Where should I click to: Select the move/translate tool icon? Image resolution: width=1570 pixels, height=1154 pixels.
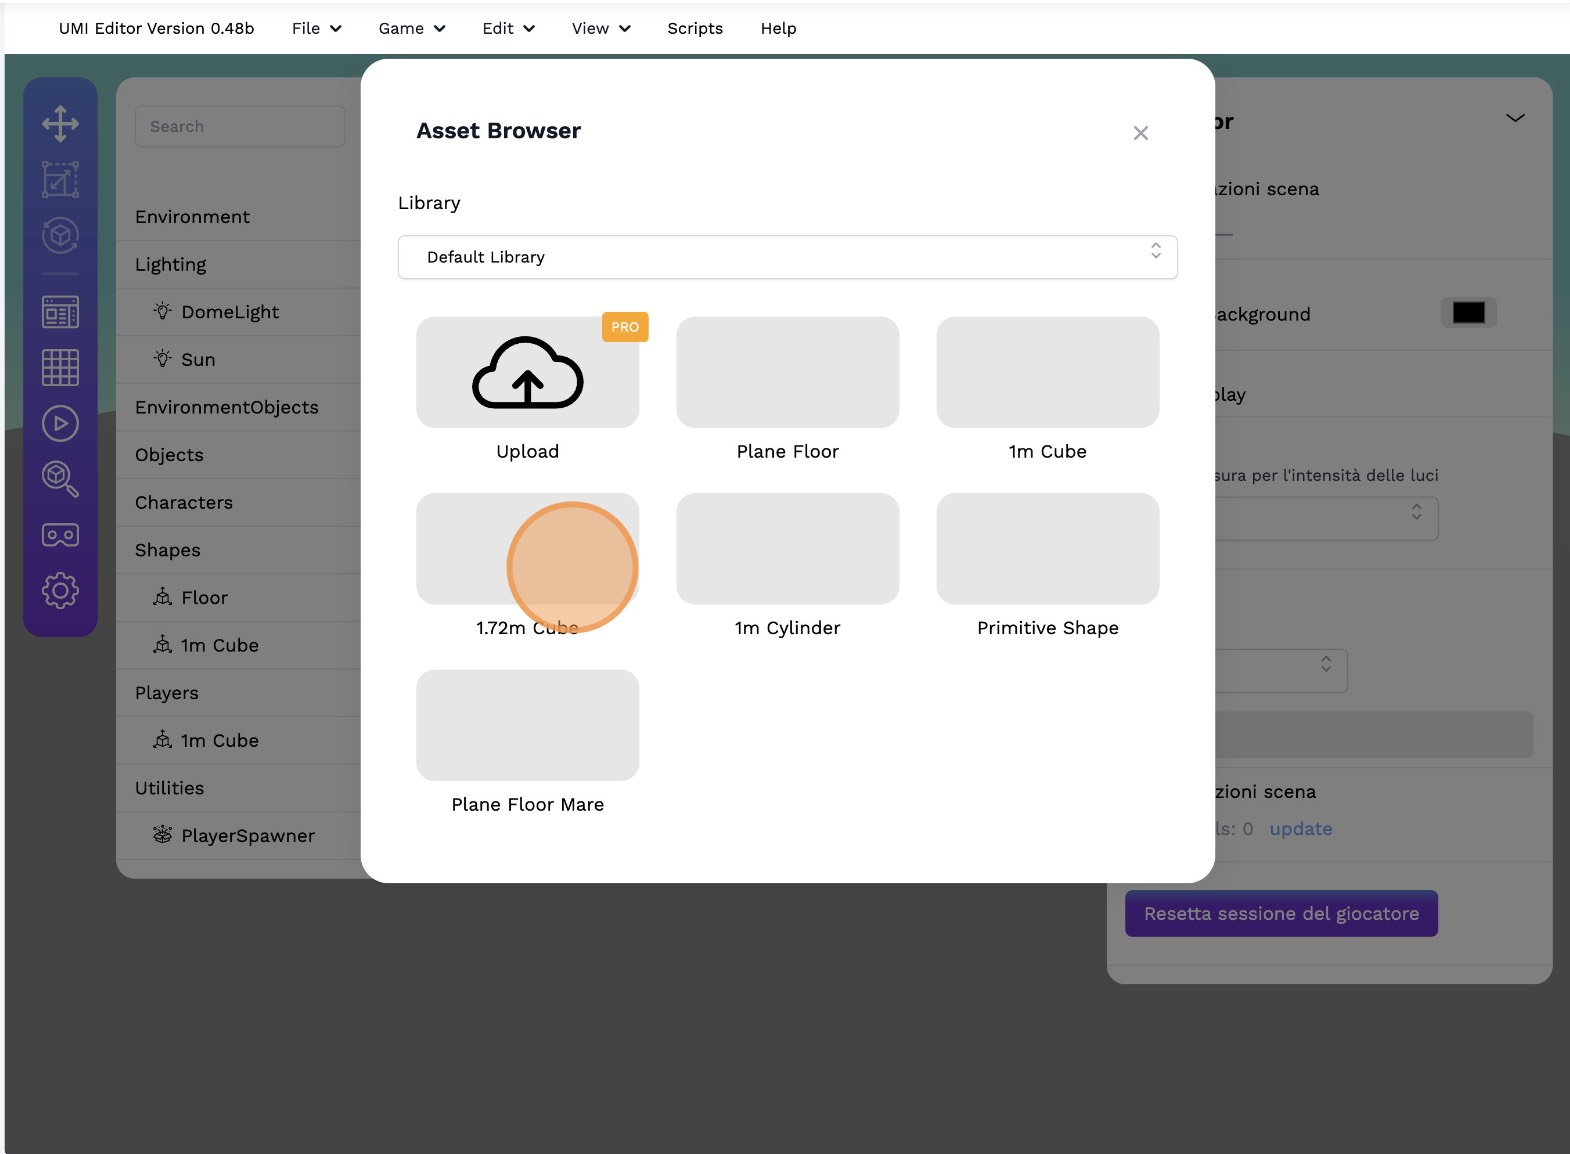[x=60, y=124]
